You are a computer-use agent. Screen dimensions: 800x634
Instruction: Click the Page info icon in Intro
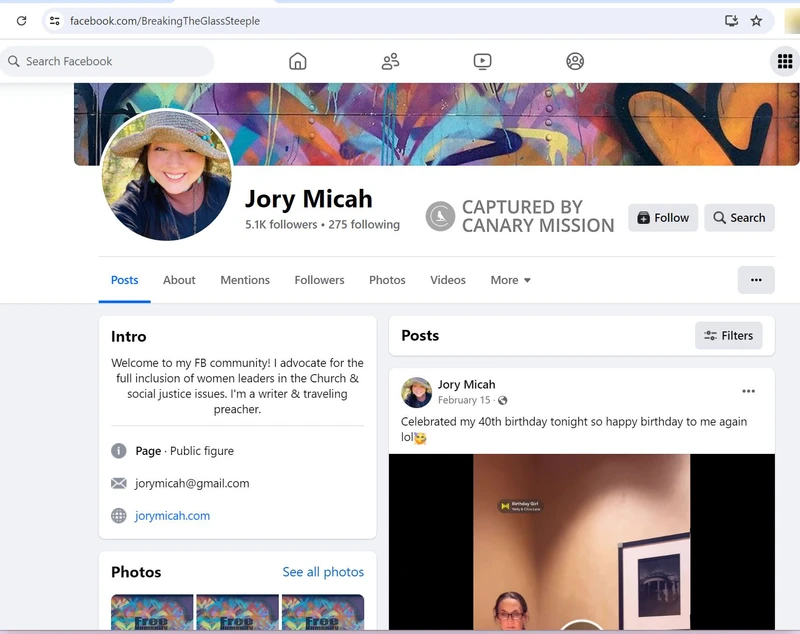coord(118,451)
